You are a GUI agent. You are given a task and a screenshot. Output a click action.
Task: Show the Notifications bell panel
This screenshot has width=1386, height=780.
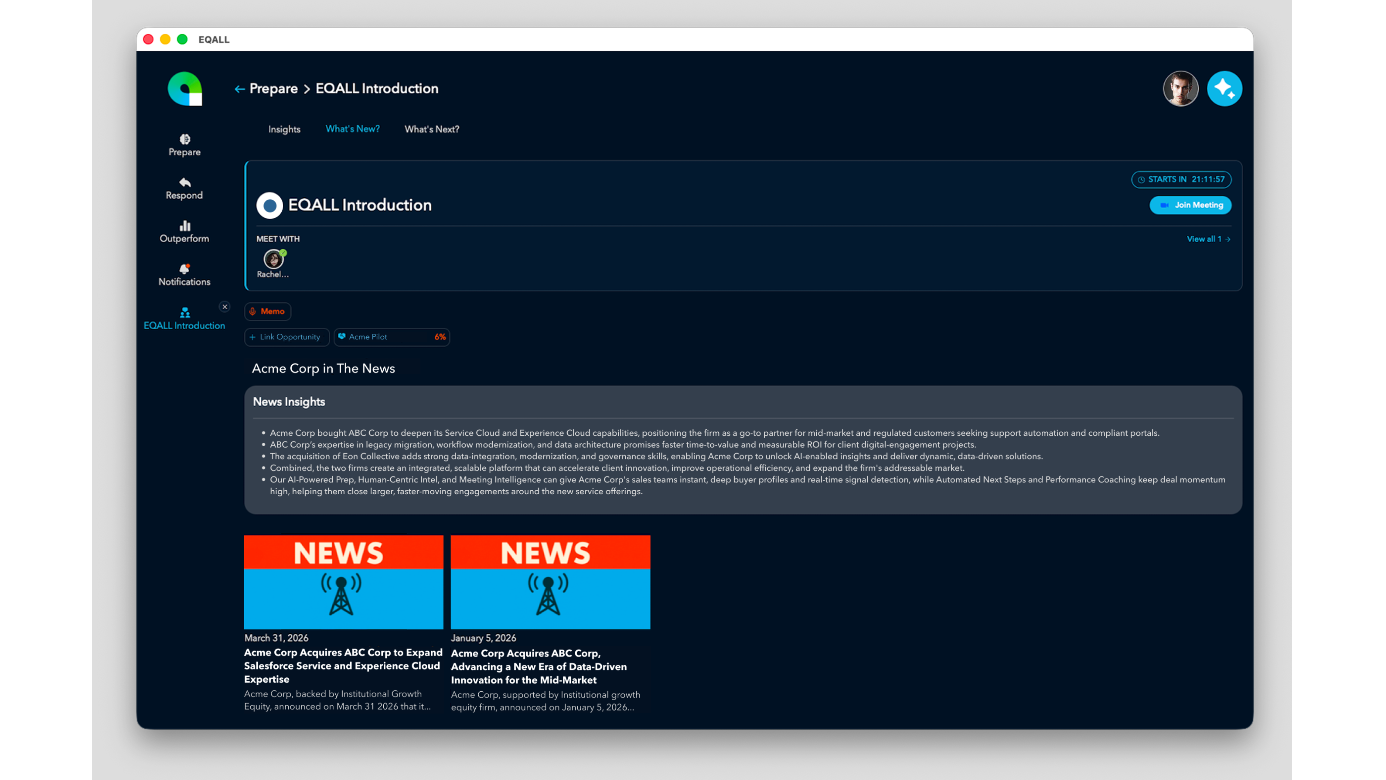point(185,275)
